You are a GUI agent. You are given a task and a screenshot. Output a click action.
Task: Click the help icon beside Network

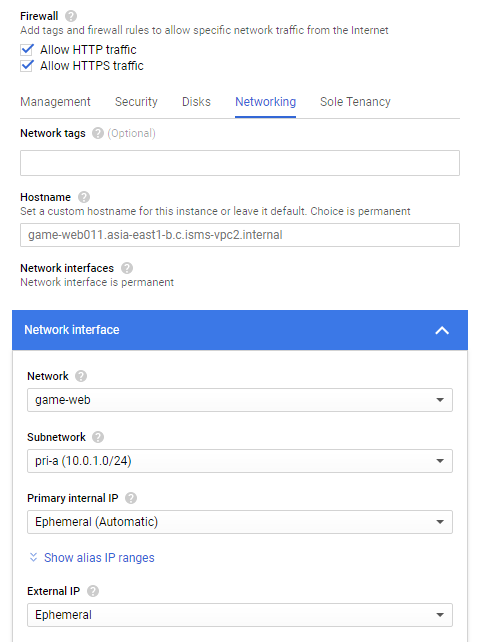81,376
